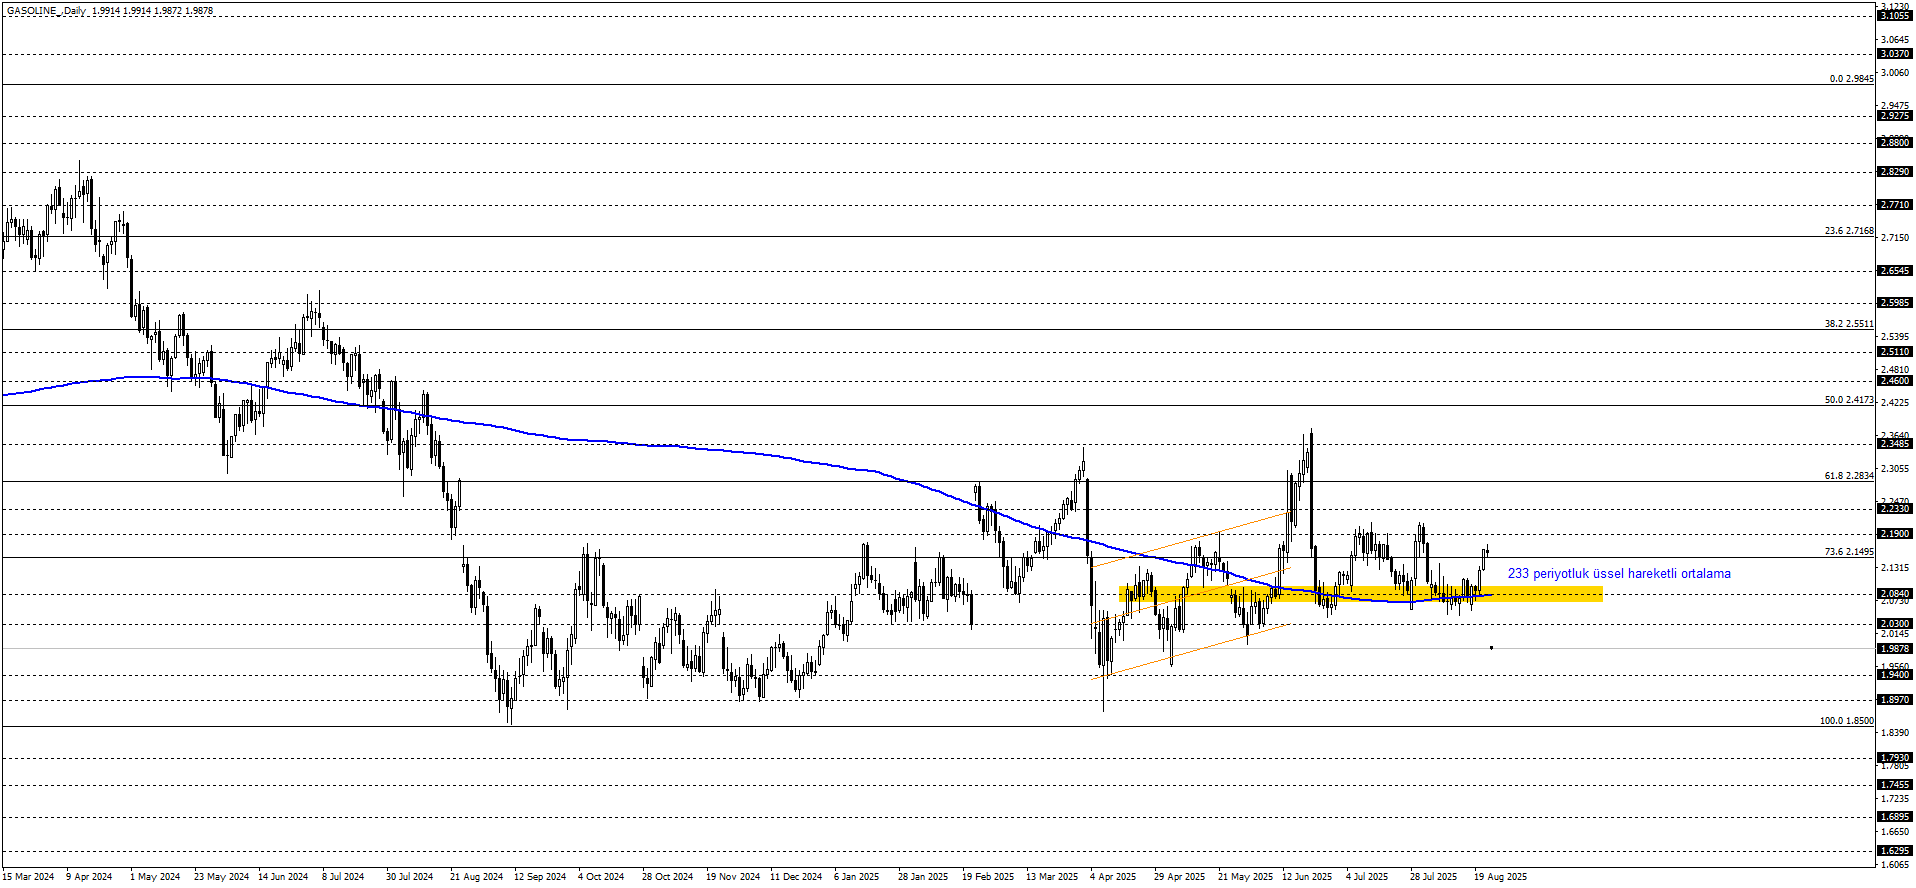Select the 1.6895 price level tag
Viewport: 1916px width, 888px height.
pyautogui.click(x=1895, y=817)
